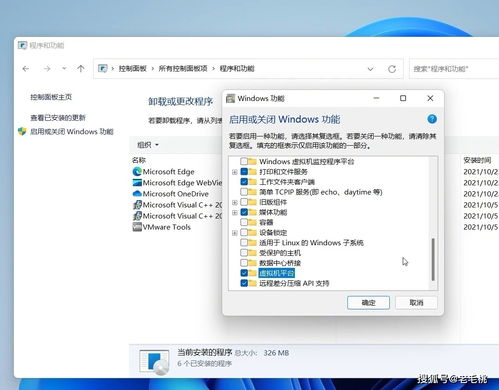The height and width of the screenshot is (390, 499).
Task: Click the 所有控制面板项 breadcrumb
Action: (x=183, y=69)
